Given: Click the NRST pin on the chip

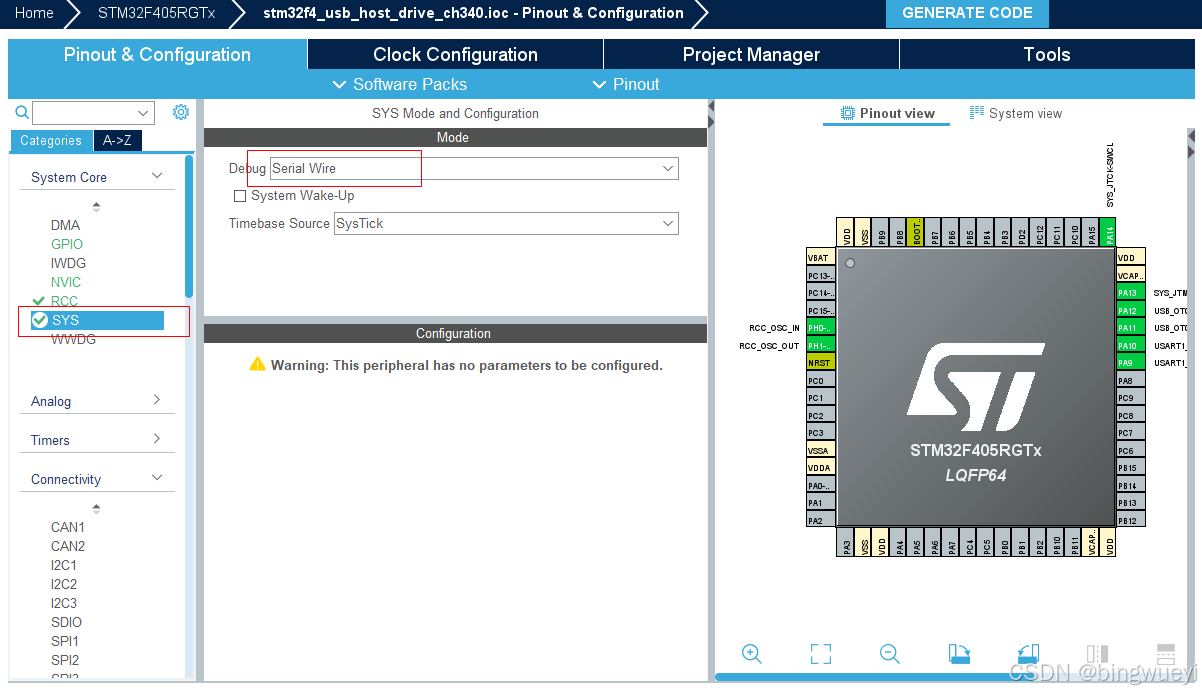Looking at the screenshot, I should pyautogui.click(x=820, y=363).
